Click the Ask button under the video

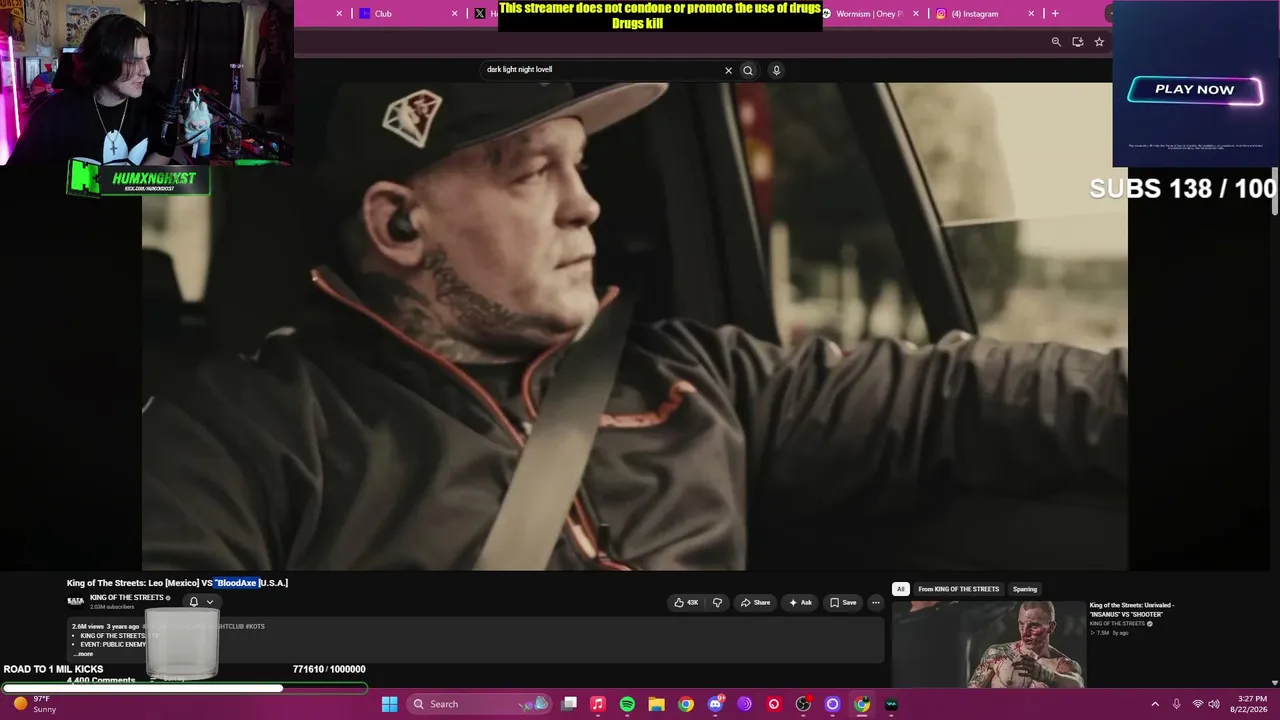(x=800, y=602)
